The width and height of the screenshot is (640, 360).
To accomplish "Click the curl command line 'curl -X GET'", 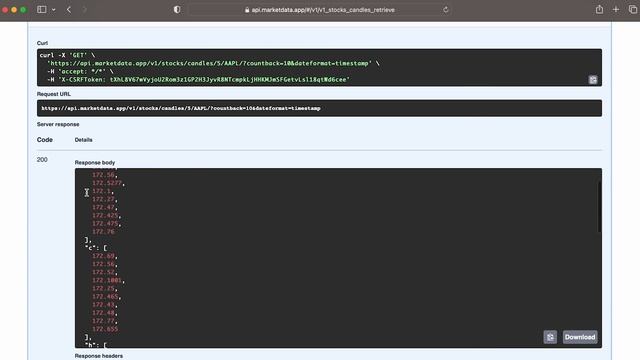I will click(67, 55).
